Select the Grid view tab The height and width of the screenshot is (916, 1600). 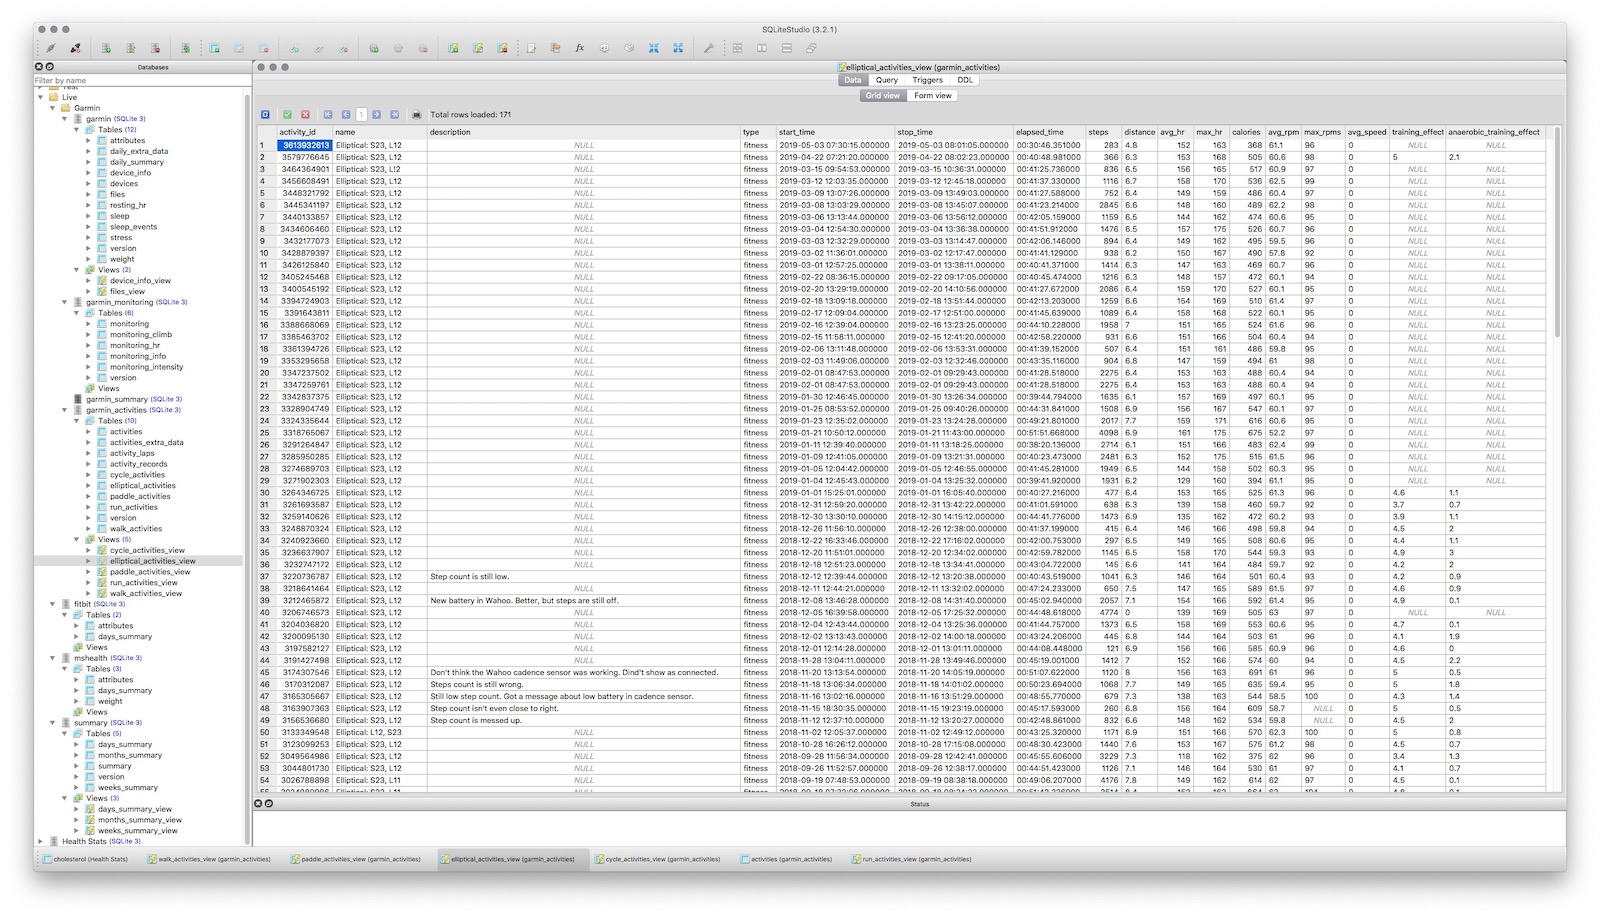[883, 96]
